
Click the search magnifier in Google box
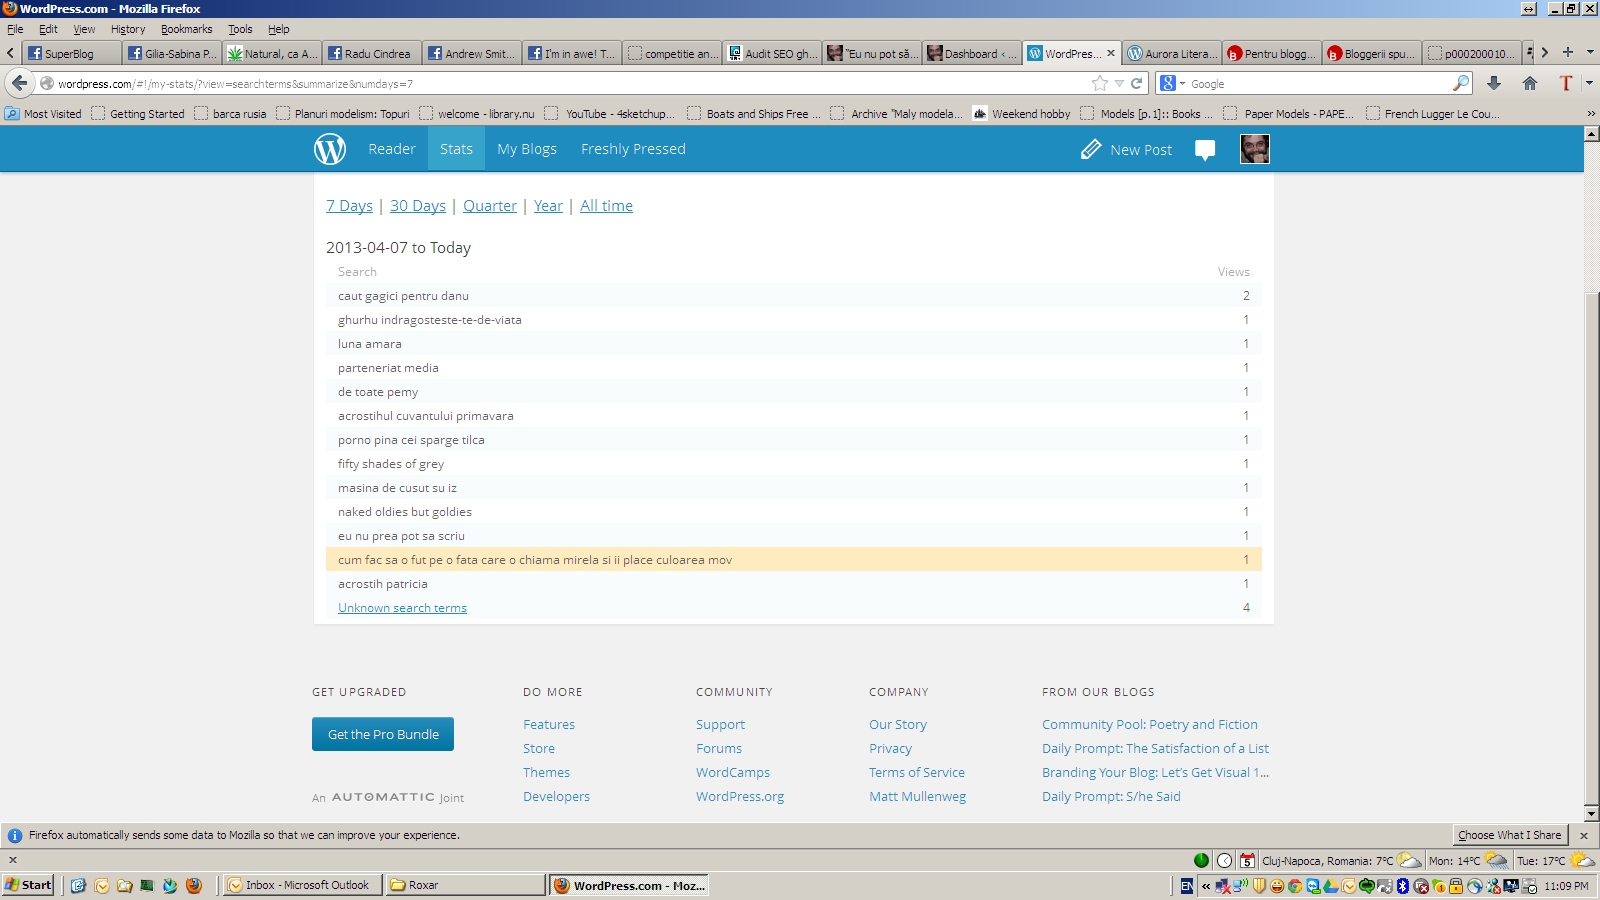point(1461,84)
